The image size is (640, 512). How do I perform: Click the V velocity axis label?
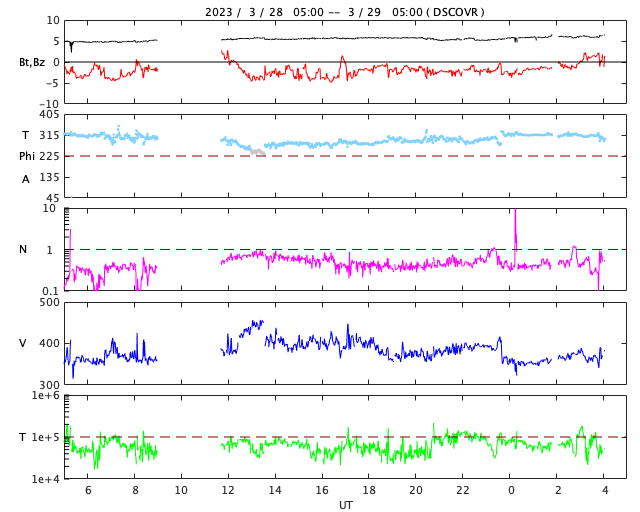tap(23, 343)
